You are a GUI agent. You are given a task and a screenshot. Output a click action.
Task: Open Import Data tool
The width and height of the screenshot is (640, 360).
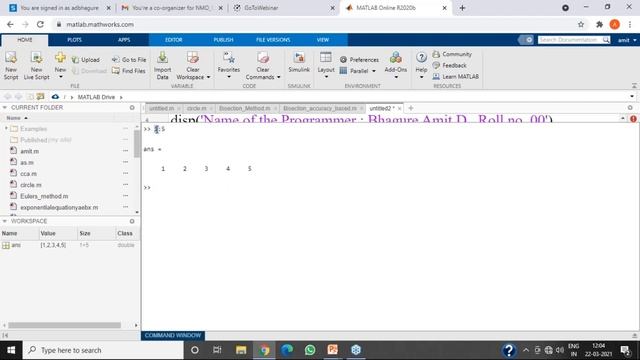(x=162, y=65)
